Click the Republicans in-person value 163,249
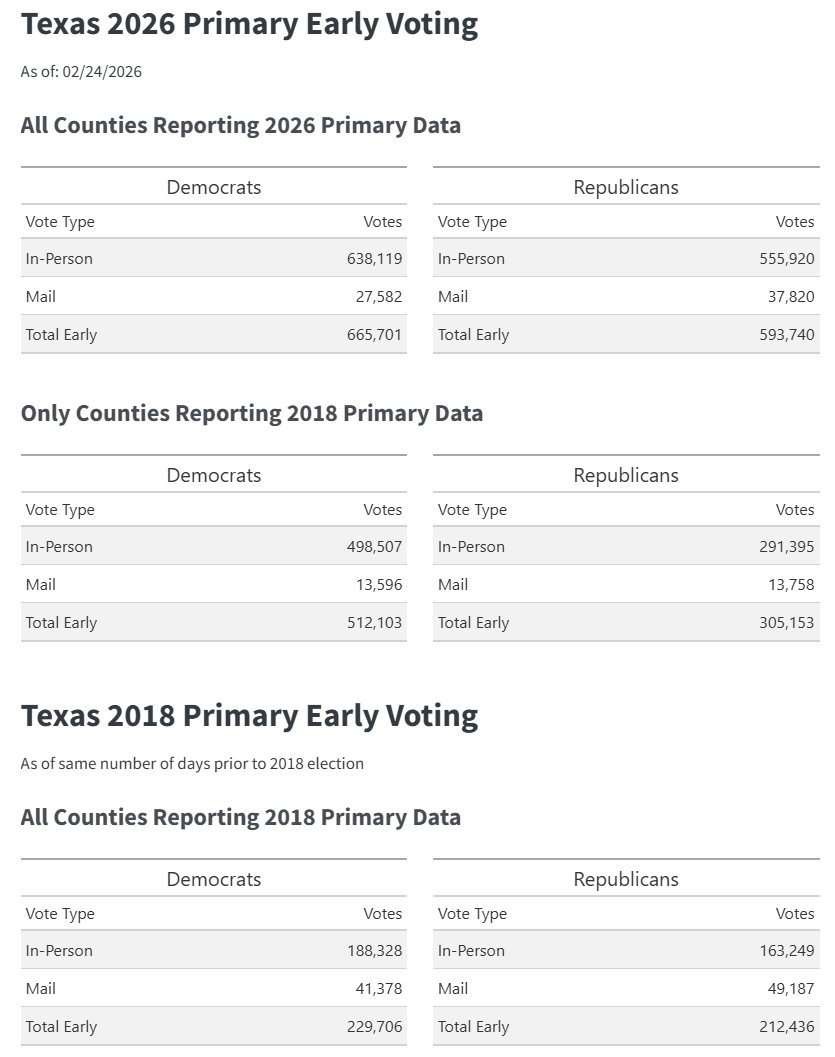835x1057 pixels. [786, 951]
